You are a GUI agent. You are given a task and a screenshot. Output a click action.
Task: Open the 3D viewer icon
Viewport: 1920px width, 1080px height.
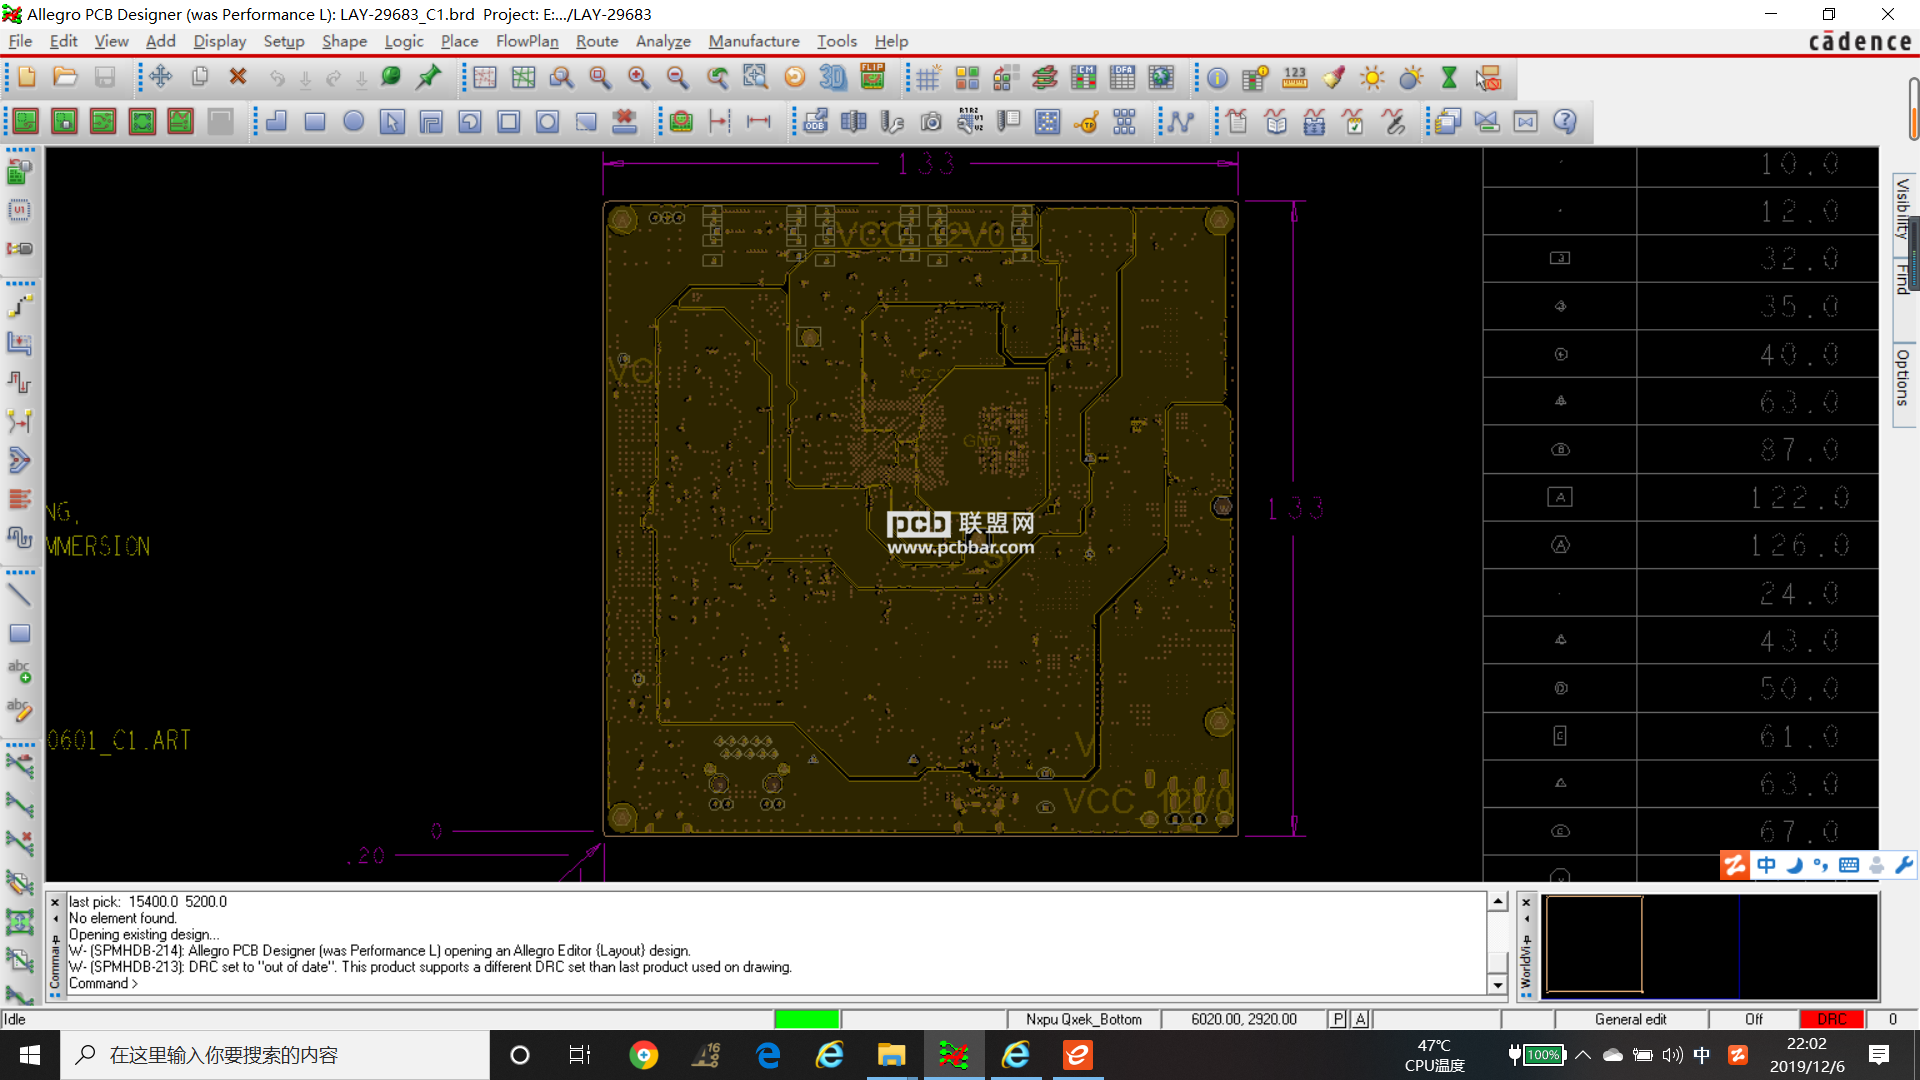833,77
